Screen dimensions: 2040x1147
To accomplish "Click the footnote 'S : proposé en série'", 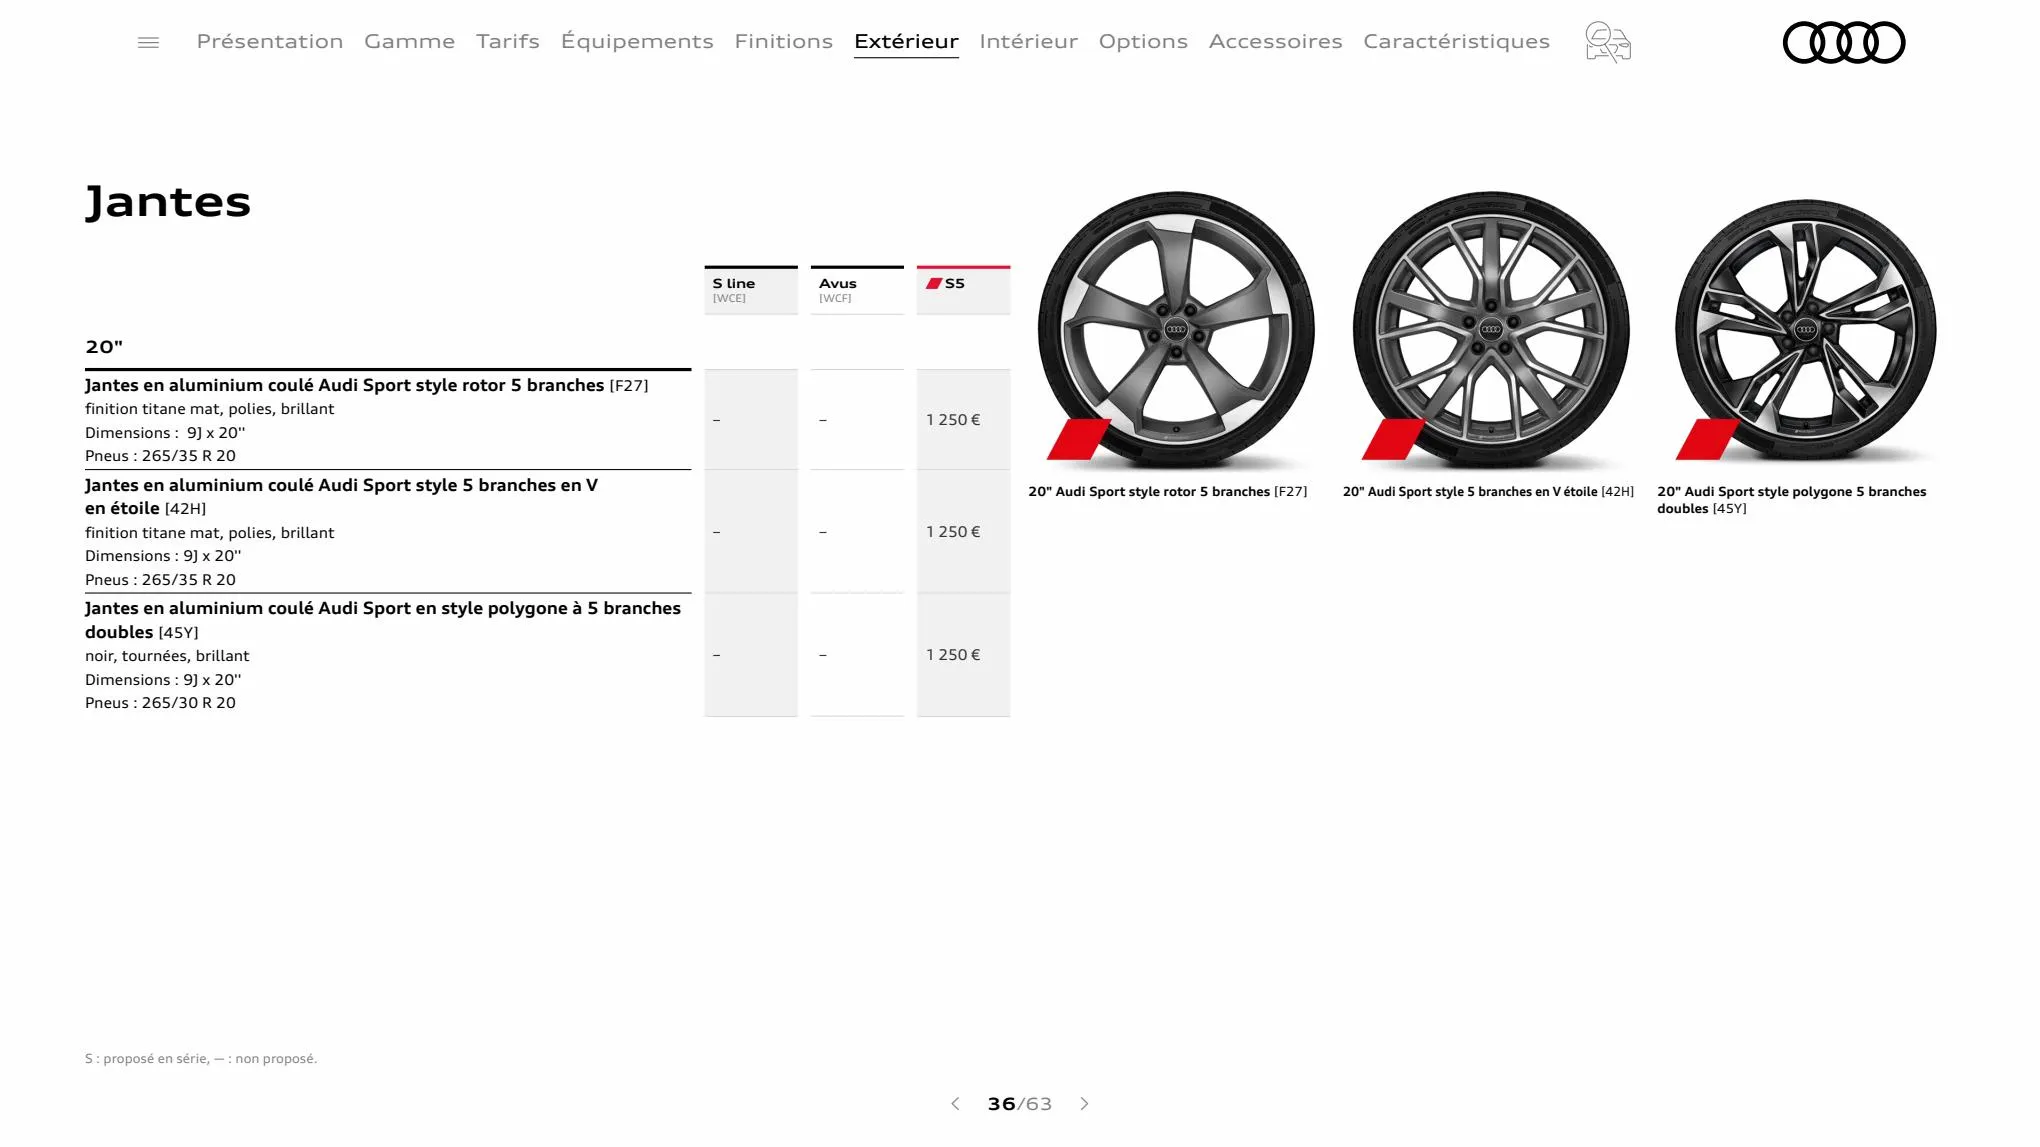I will point(201,1058).
